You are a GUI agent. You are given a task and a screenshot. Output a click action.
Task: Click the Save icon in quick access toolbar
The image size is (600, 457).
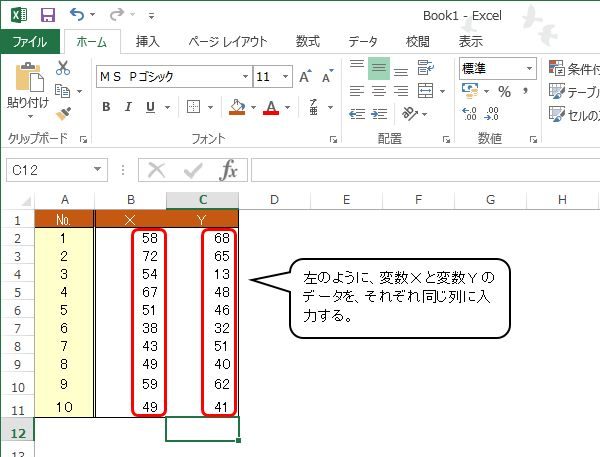(x=47, y=15)
